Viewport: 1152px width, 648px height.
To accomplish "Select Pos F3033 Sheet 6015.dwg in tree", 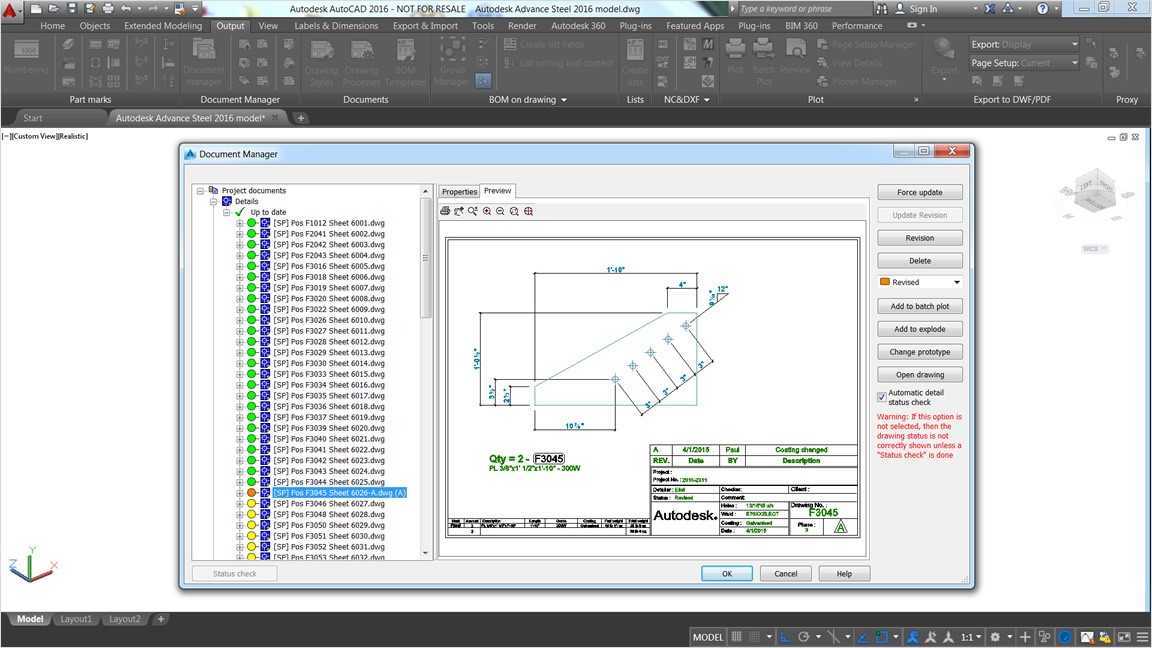I will click(329, 374).
